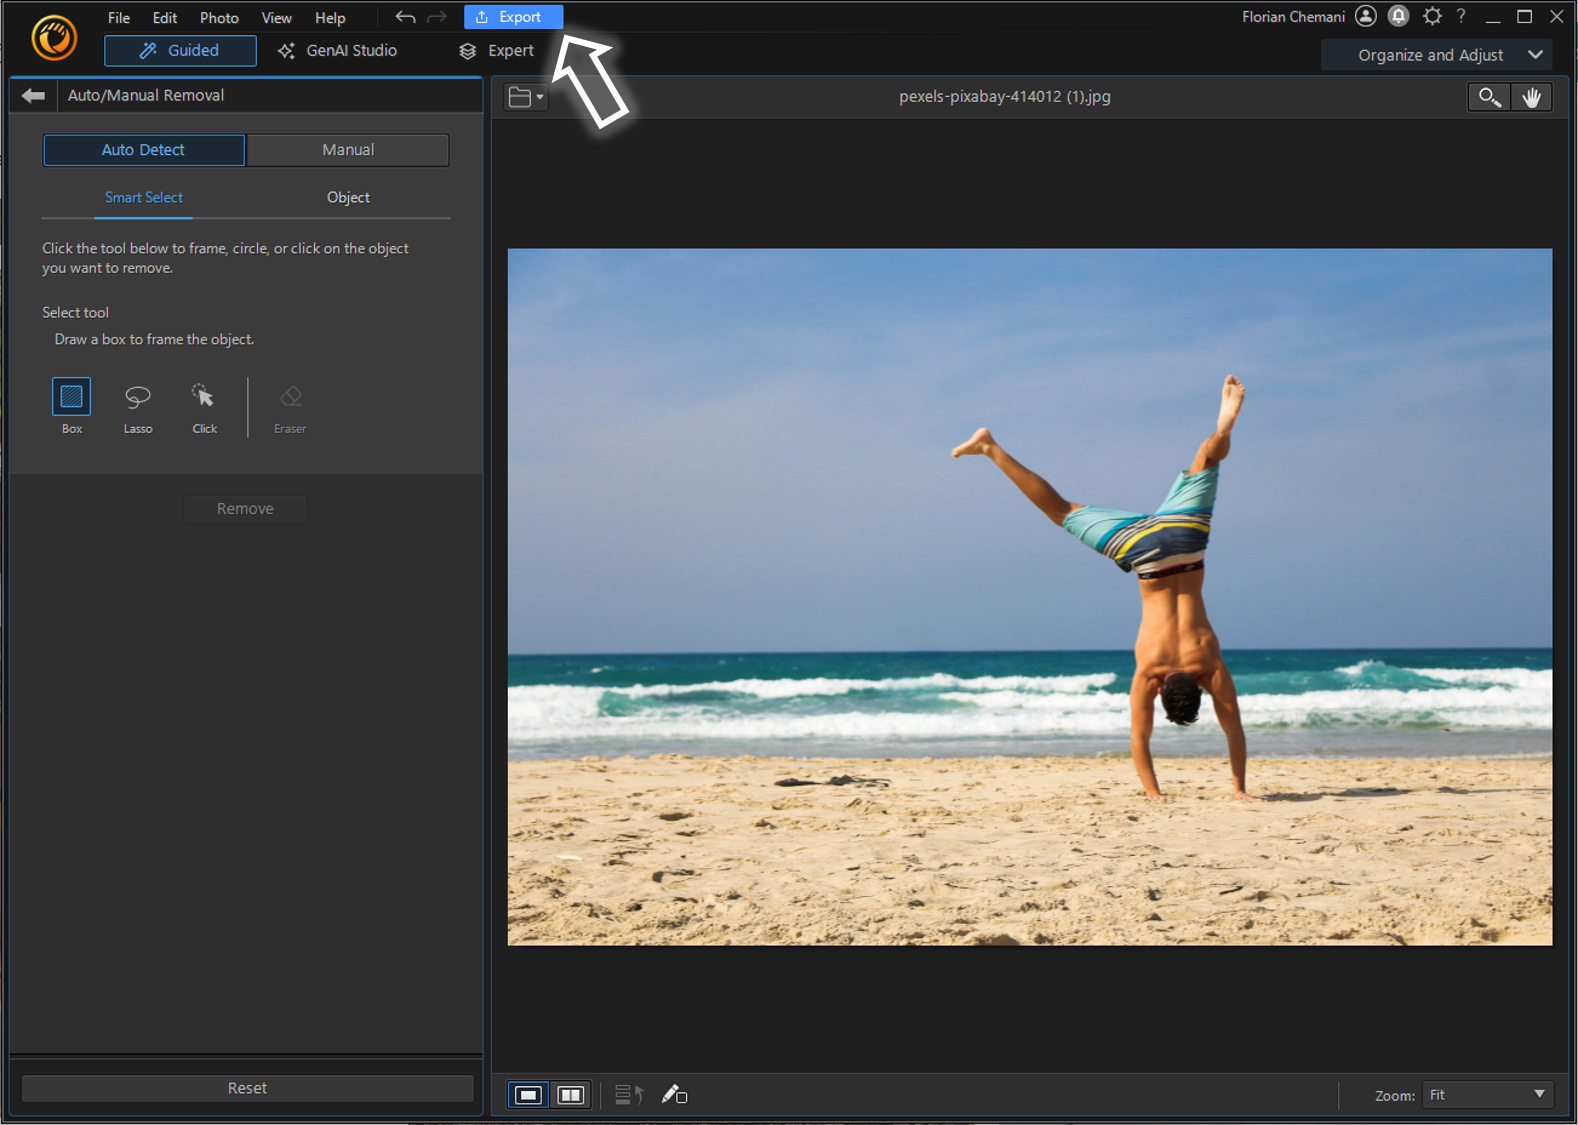Select the Click selection tool
This screenshot has height=1125, width=1578.
(203, 397)
